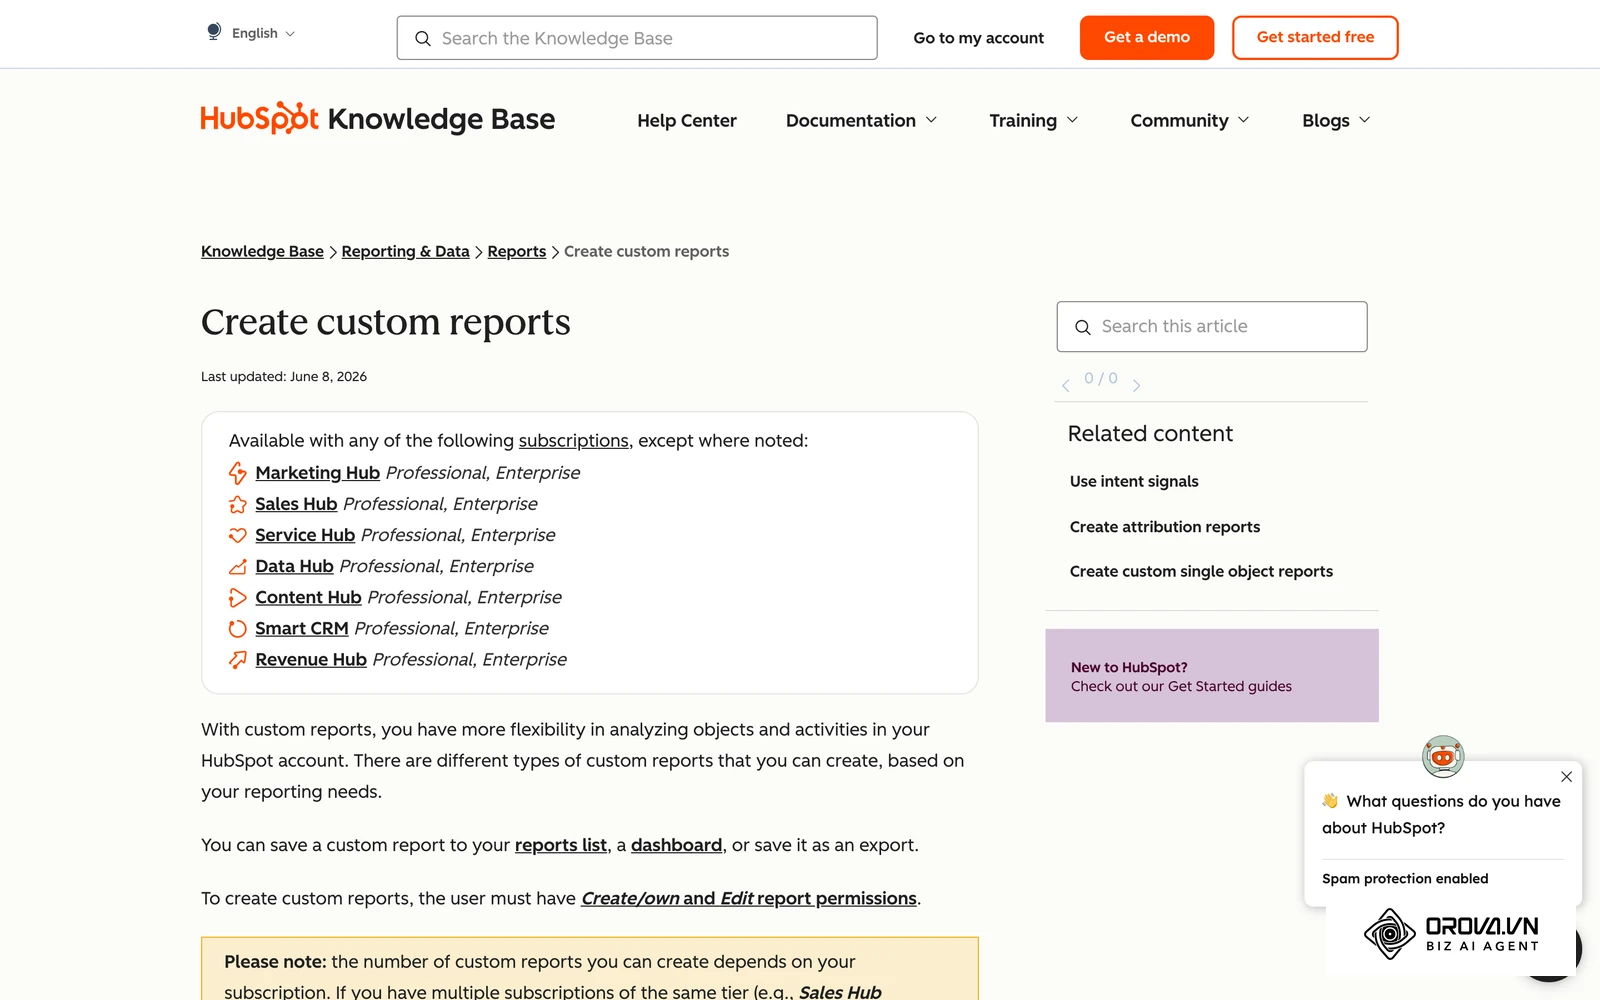Click the Service Hub heart icon
This screenshot has height=1000, width=1600.
[x=237, y=535]
